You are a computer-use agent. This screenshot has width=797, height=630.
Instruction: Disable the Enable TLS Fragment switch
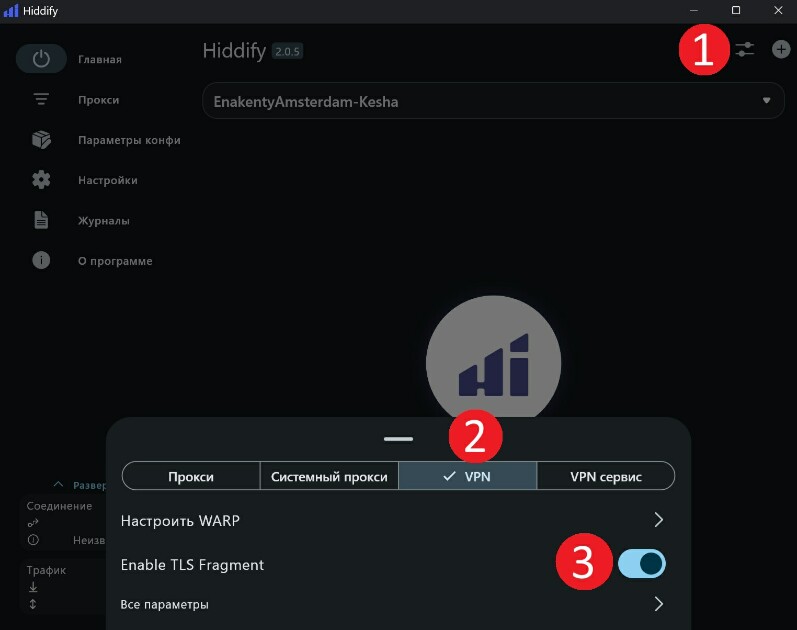pos(641,563)
